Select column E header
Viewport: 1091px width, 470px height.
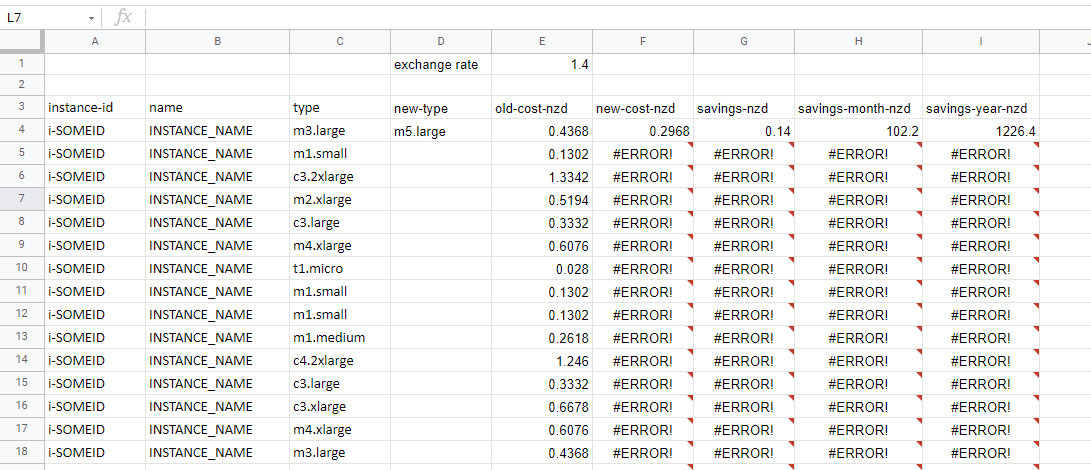pos(542,41)
